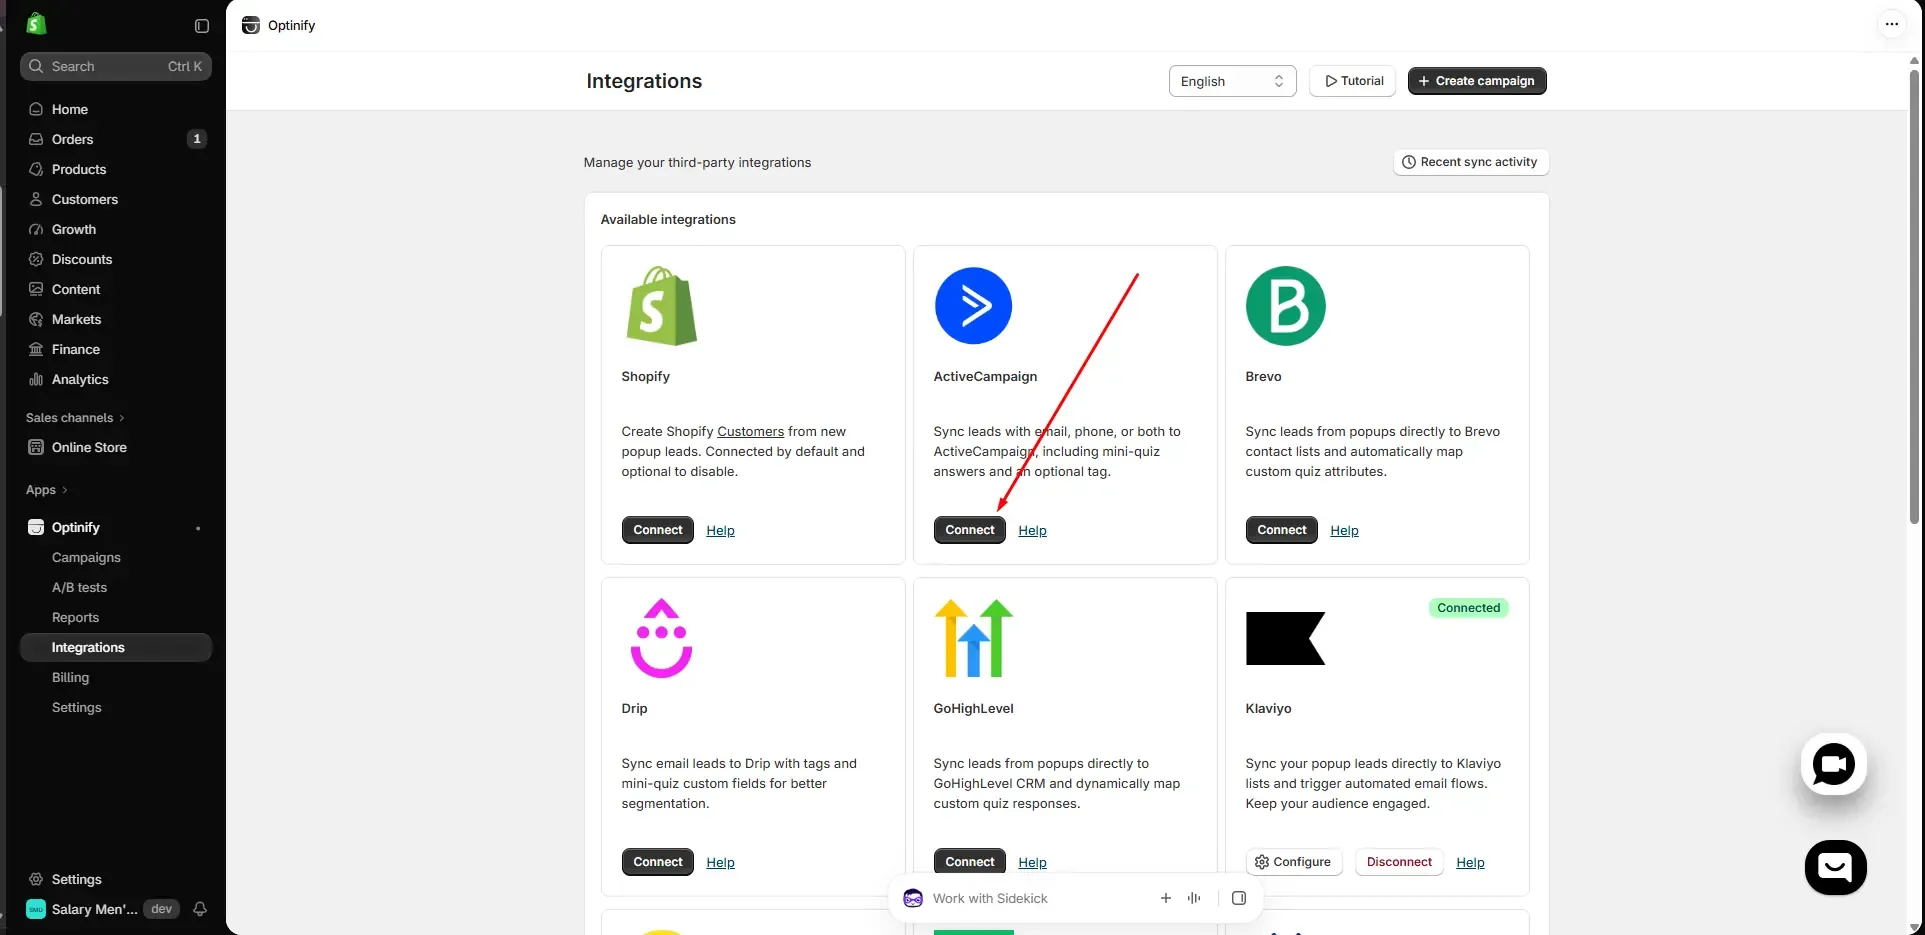Expand the Sales channels section
The height and width of the screenshot is (935, 1925).
coord(76,418)
